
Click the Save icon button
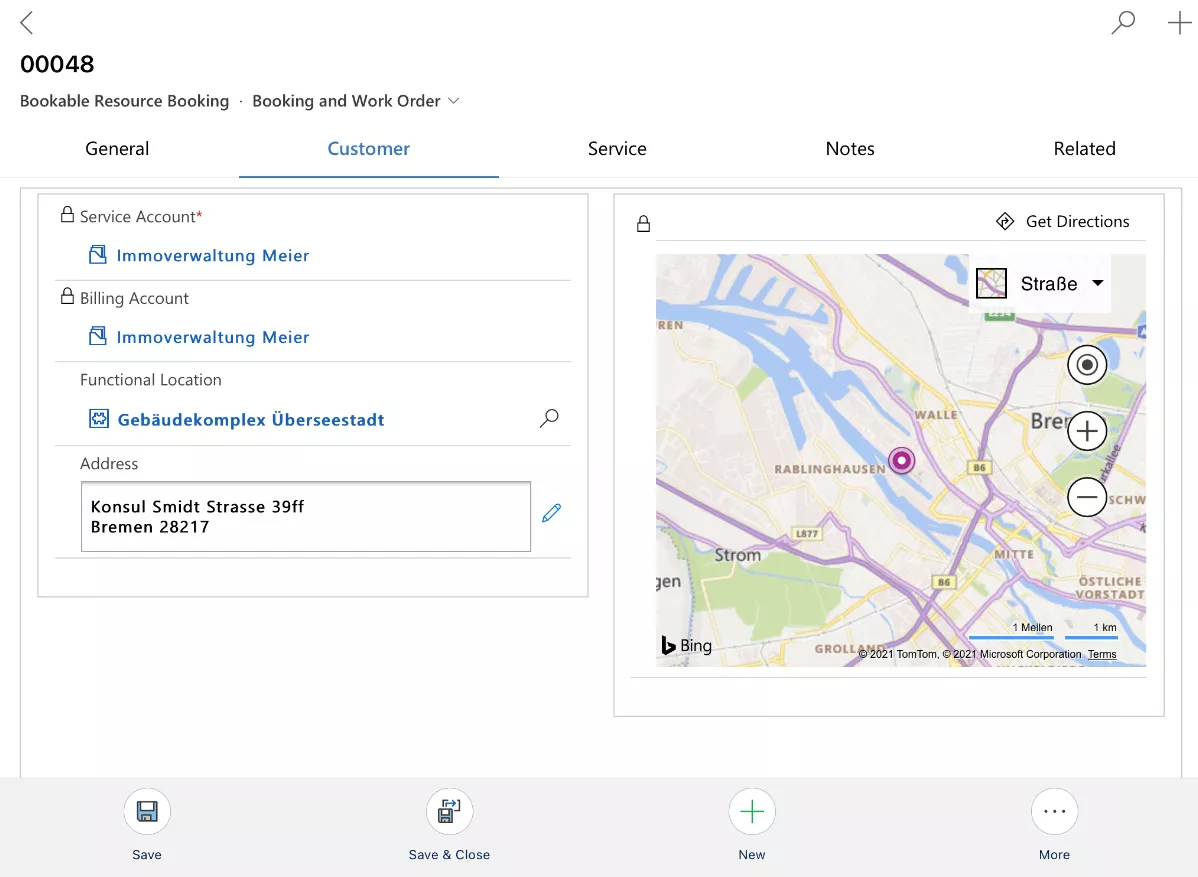pyautogui.click(x=147, y=812)
